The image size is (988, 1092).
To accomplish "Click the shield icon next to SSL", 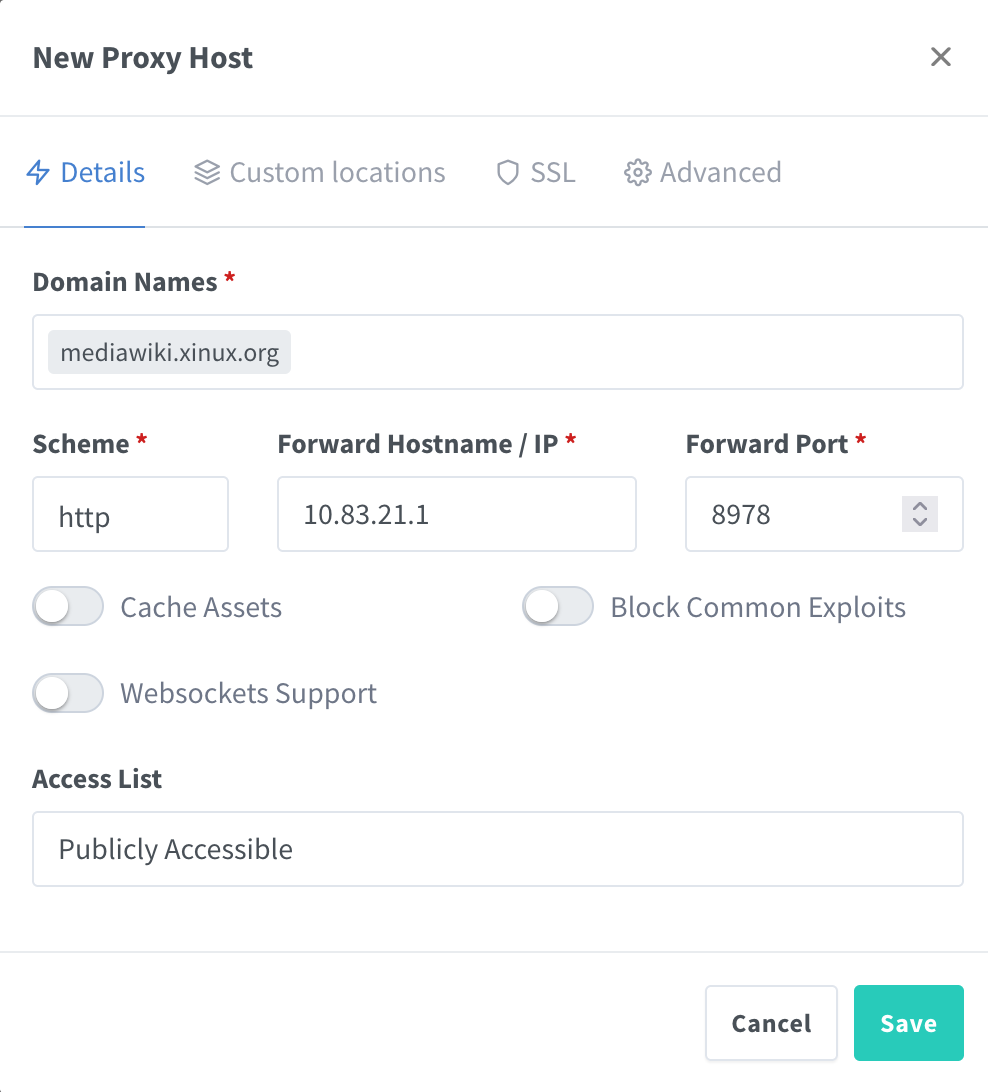I will (x=507, y=172).
